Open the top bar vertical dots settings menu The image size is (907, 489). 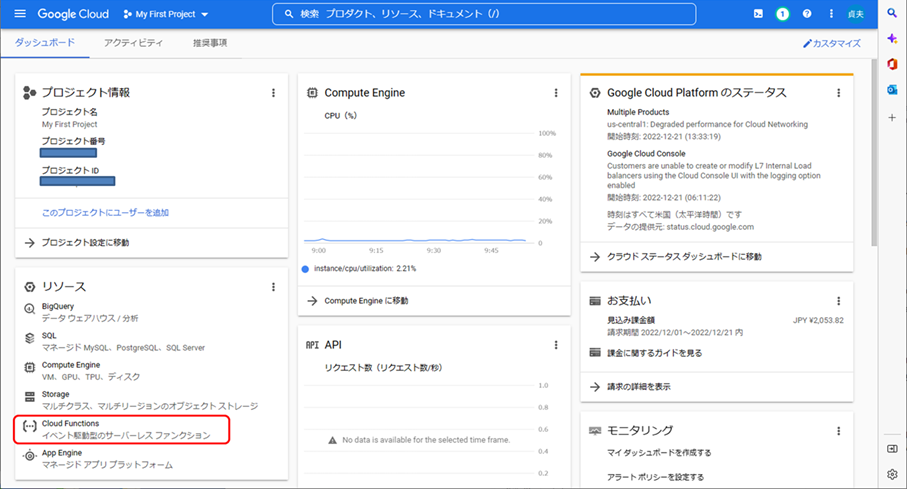831,14
